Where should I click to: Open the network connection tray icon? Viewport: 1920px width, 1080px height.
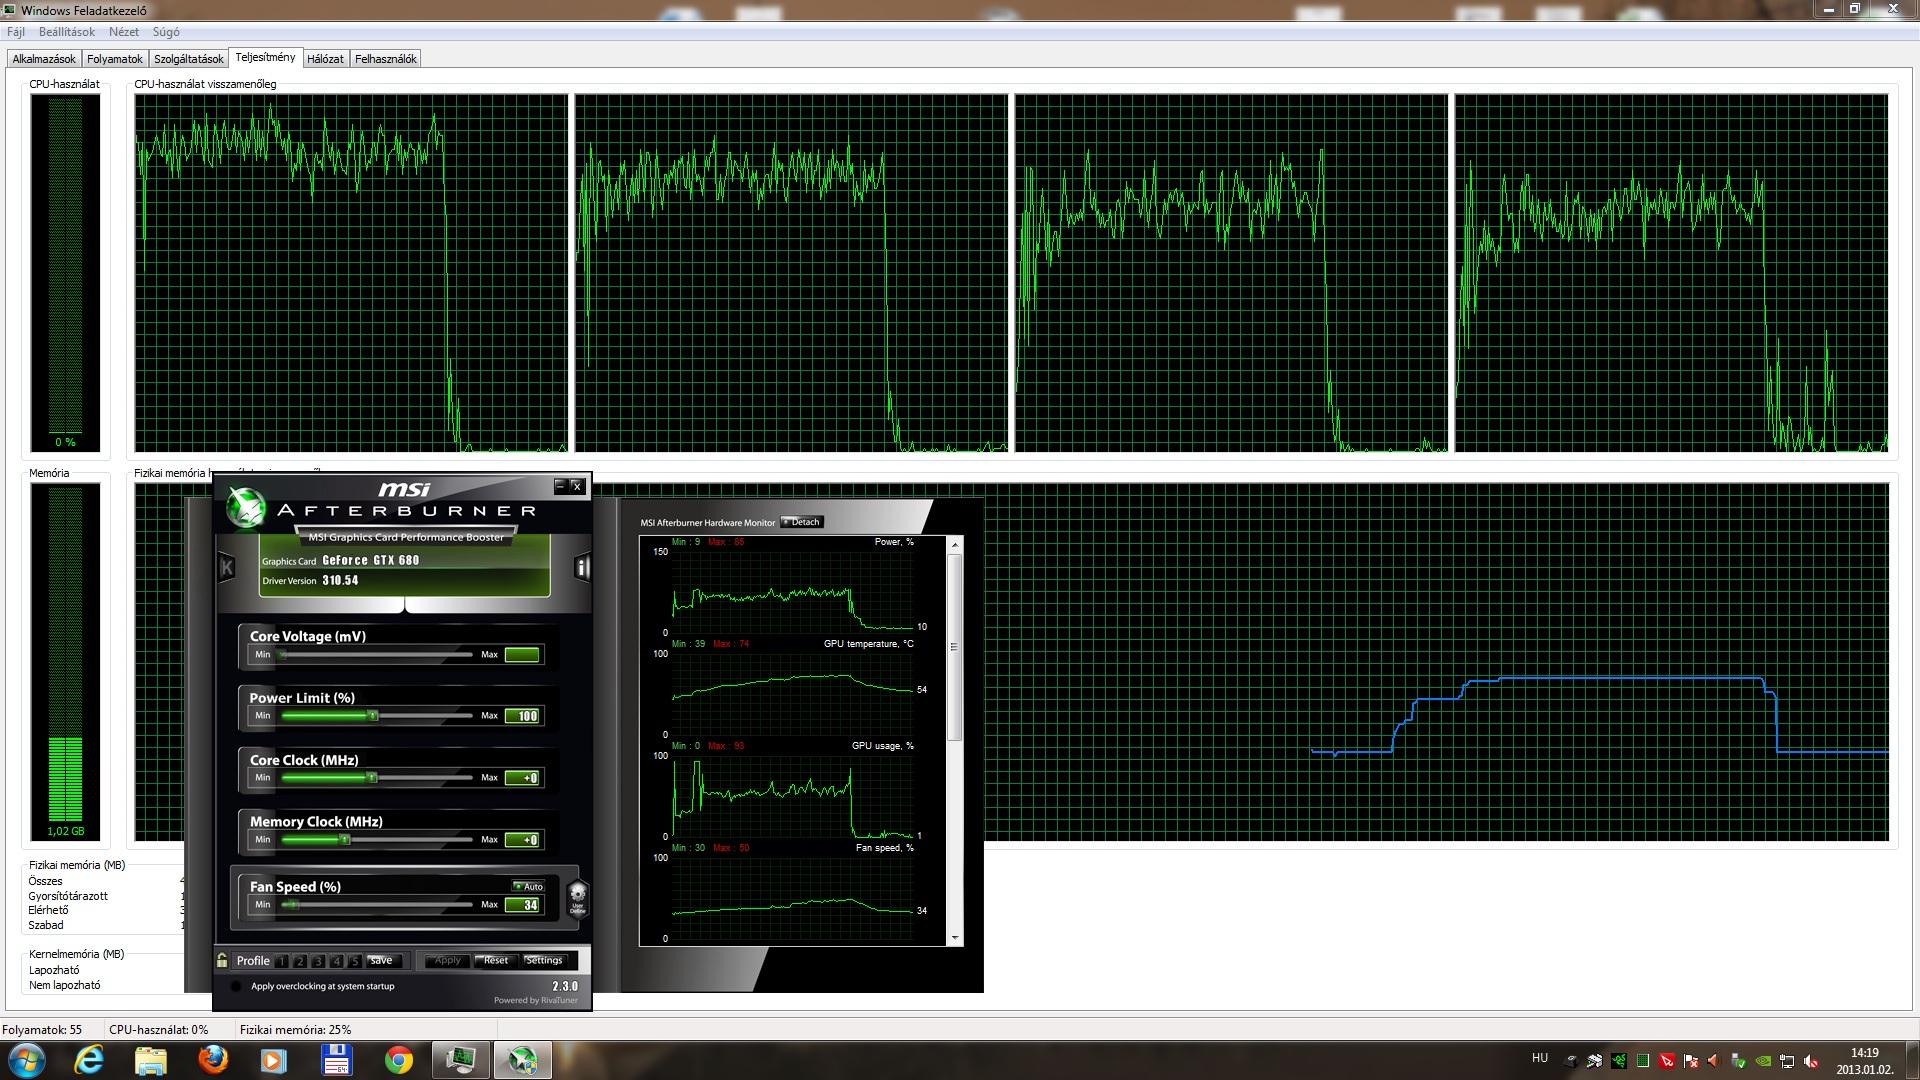[x=1787, y=1061]
